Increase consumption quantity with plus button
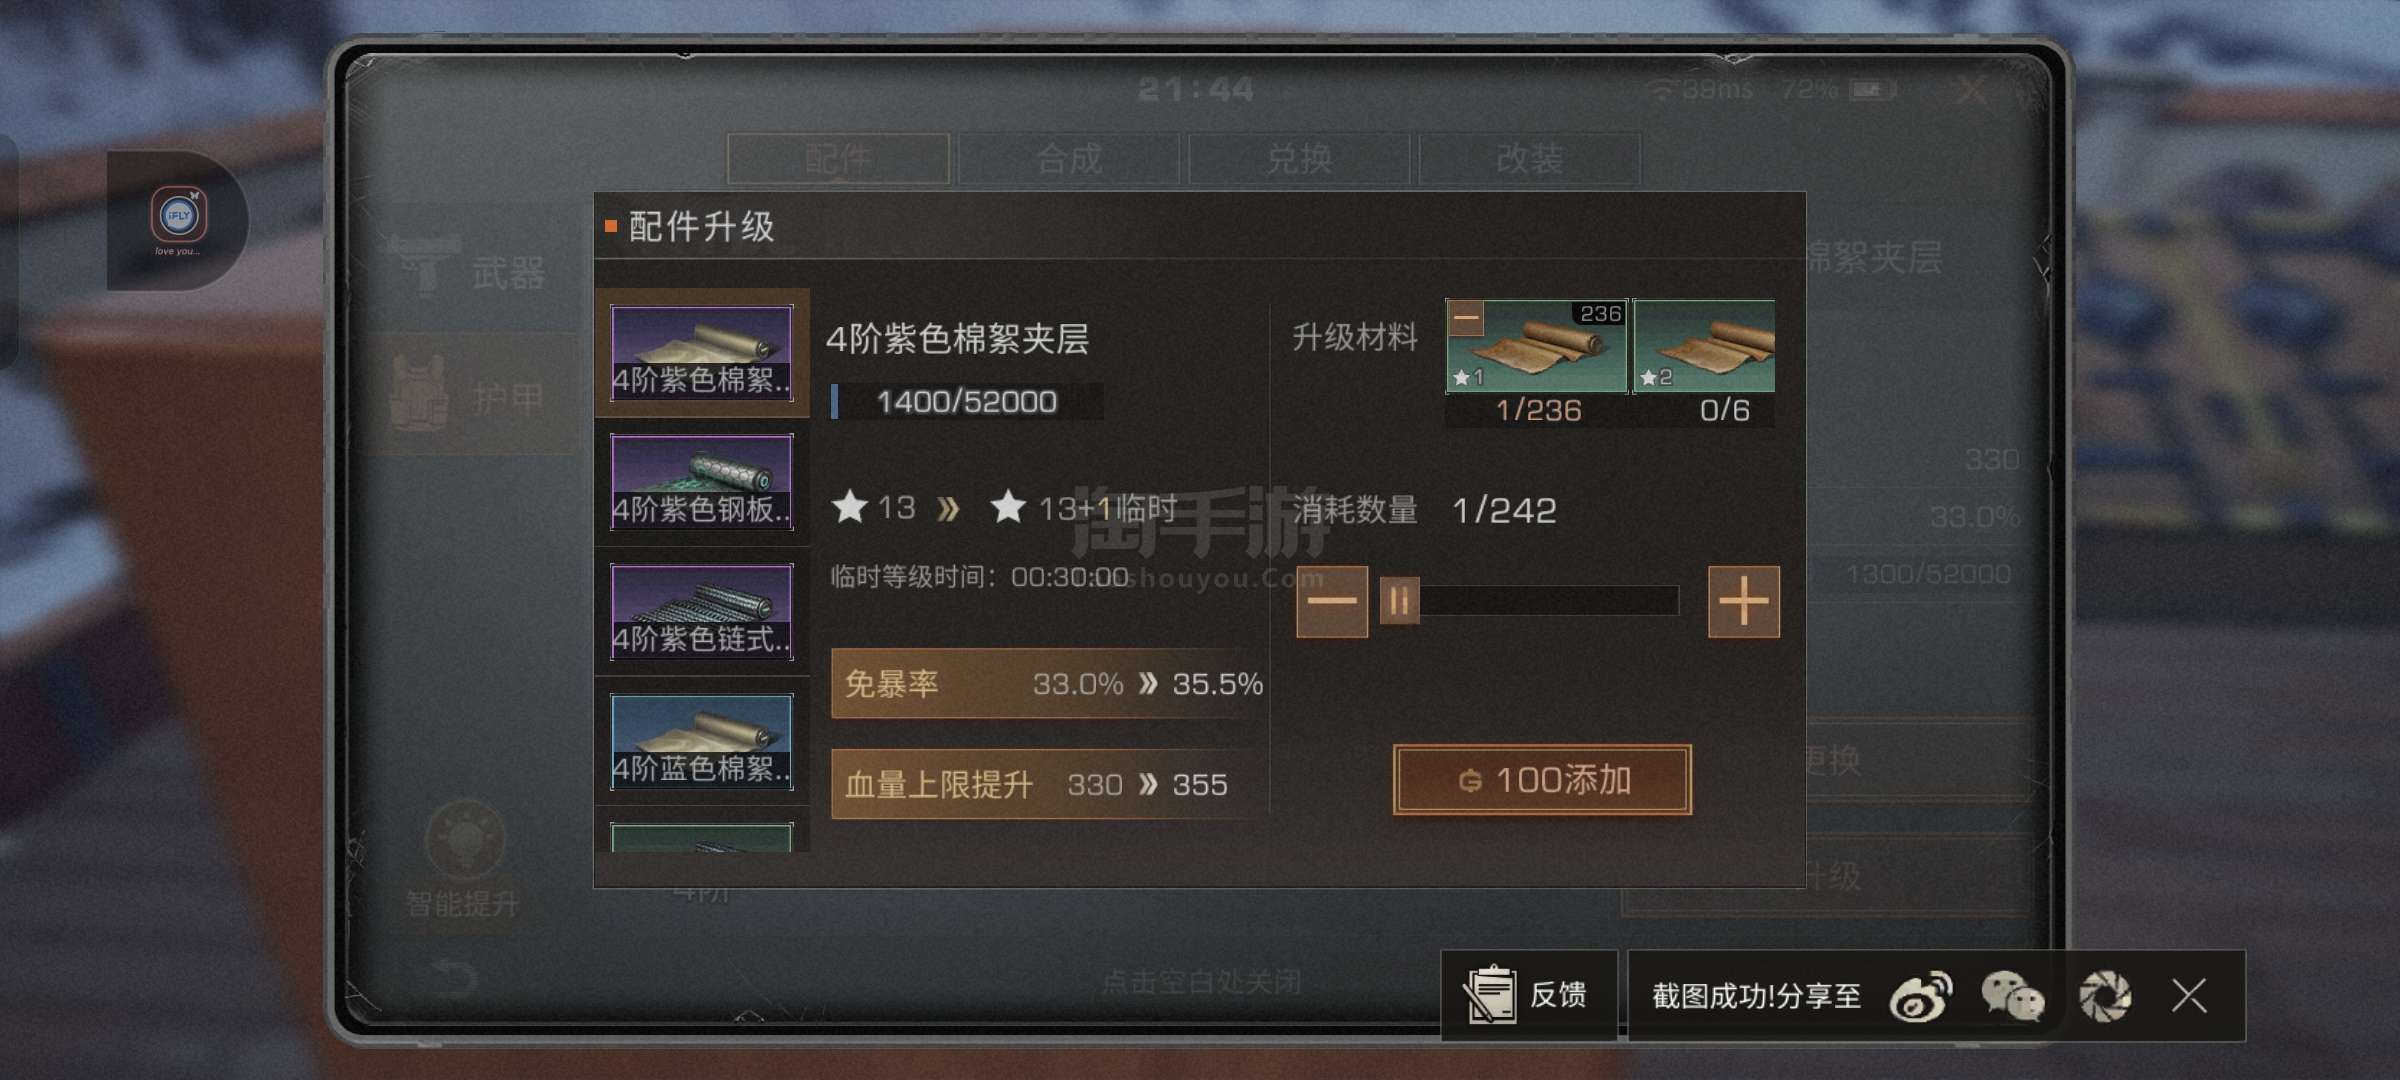 coord(1744,601)
